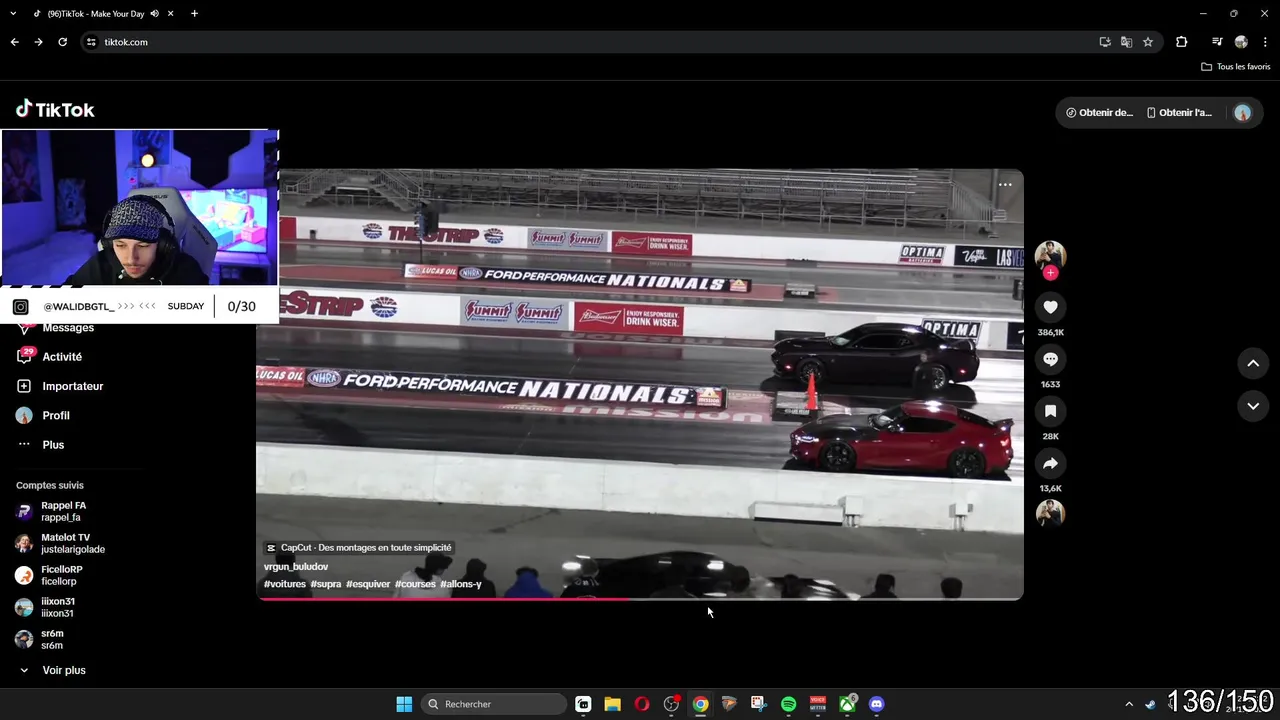Open vrgun_buludov creator username
Screen dimensions: 1280x720
[296, 567]
